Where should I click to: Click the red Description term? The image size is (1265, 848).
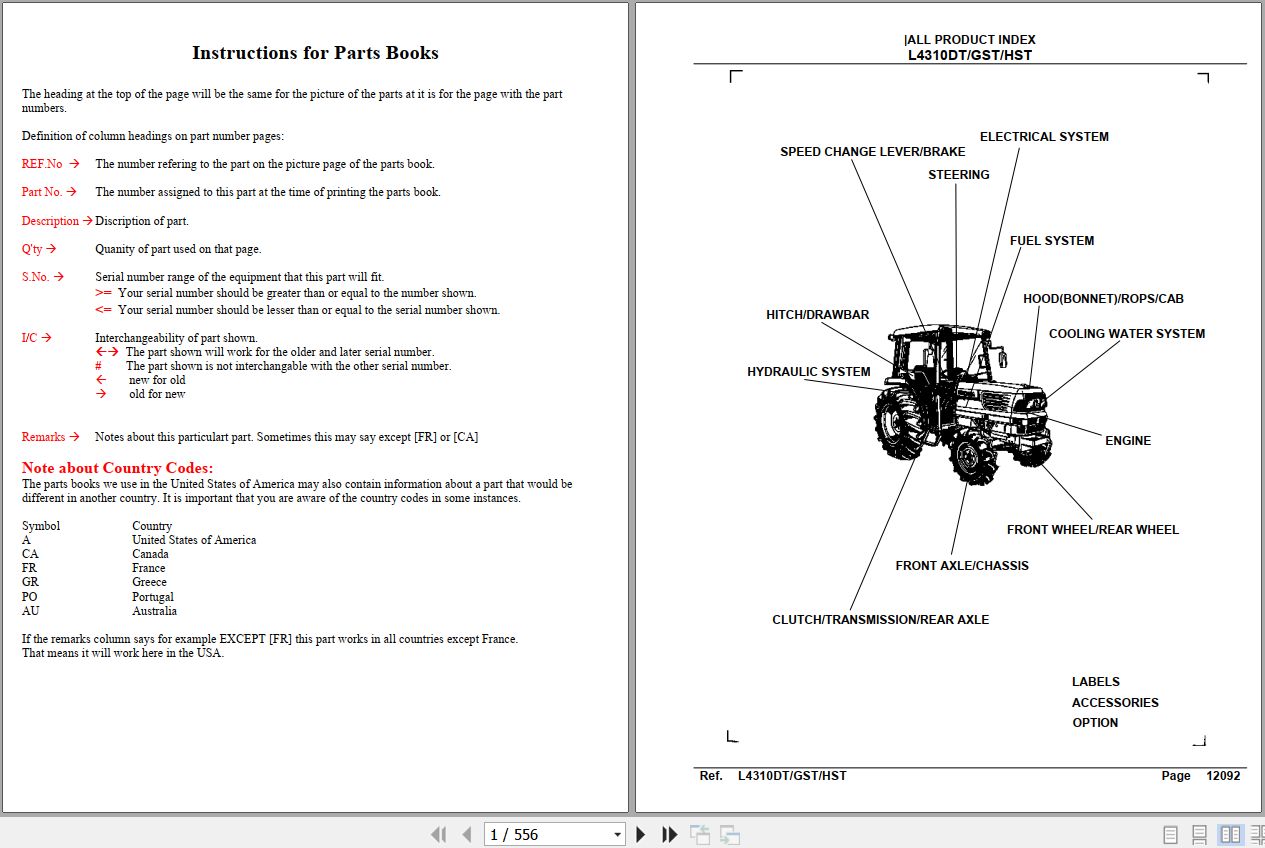(50, 221)
